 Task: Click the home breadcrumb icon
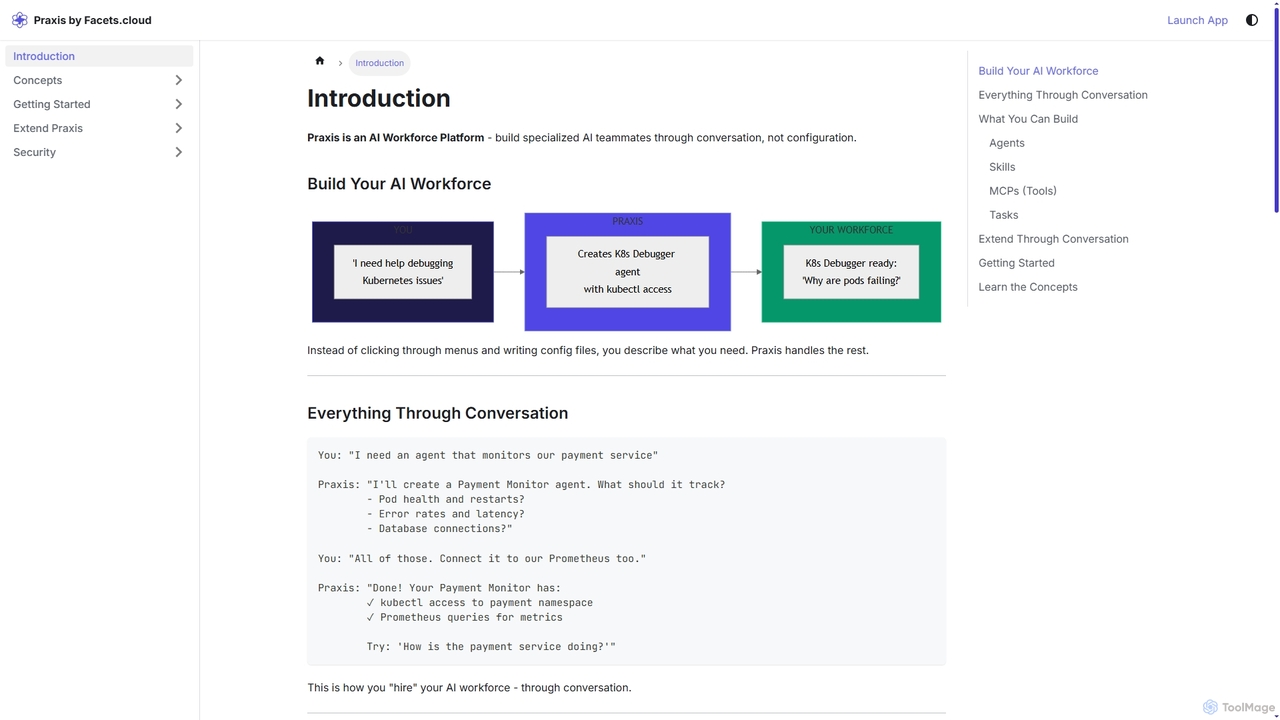(320, 61)
